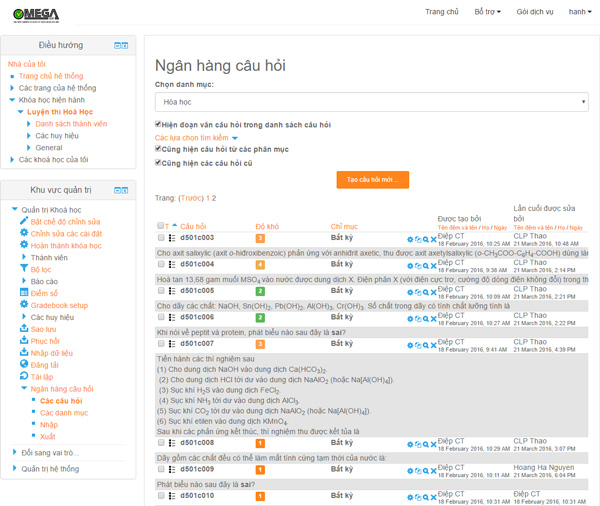Click the reset icon beside Tái lập
600x506 pixels.
coord(24,376)
